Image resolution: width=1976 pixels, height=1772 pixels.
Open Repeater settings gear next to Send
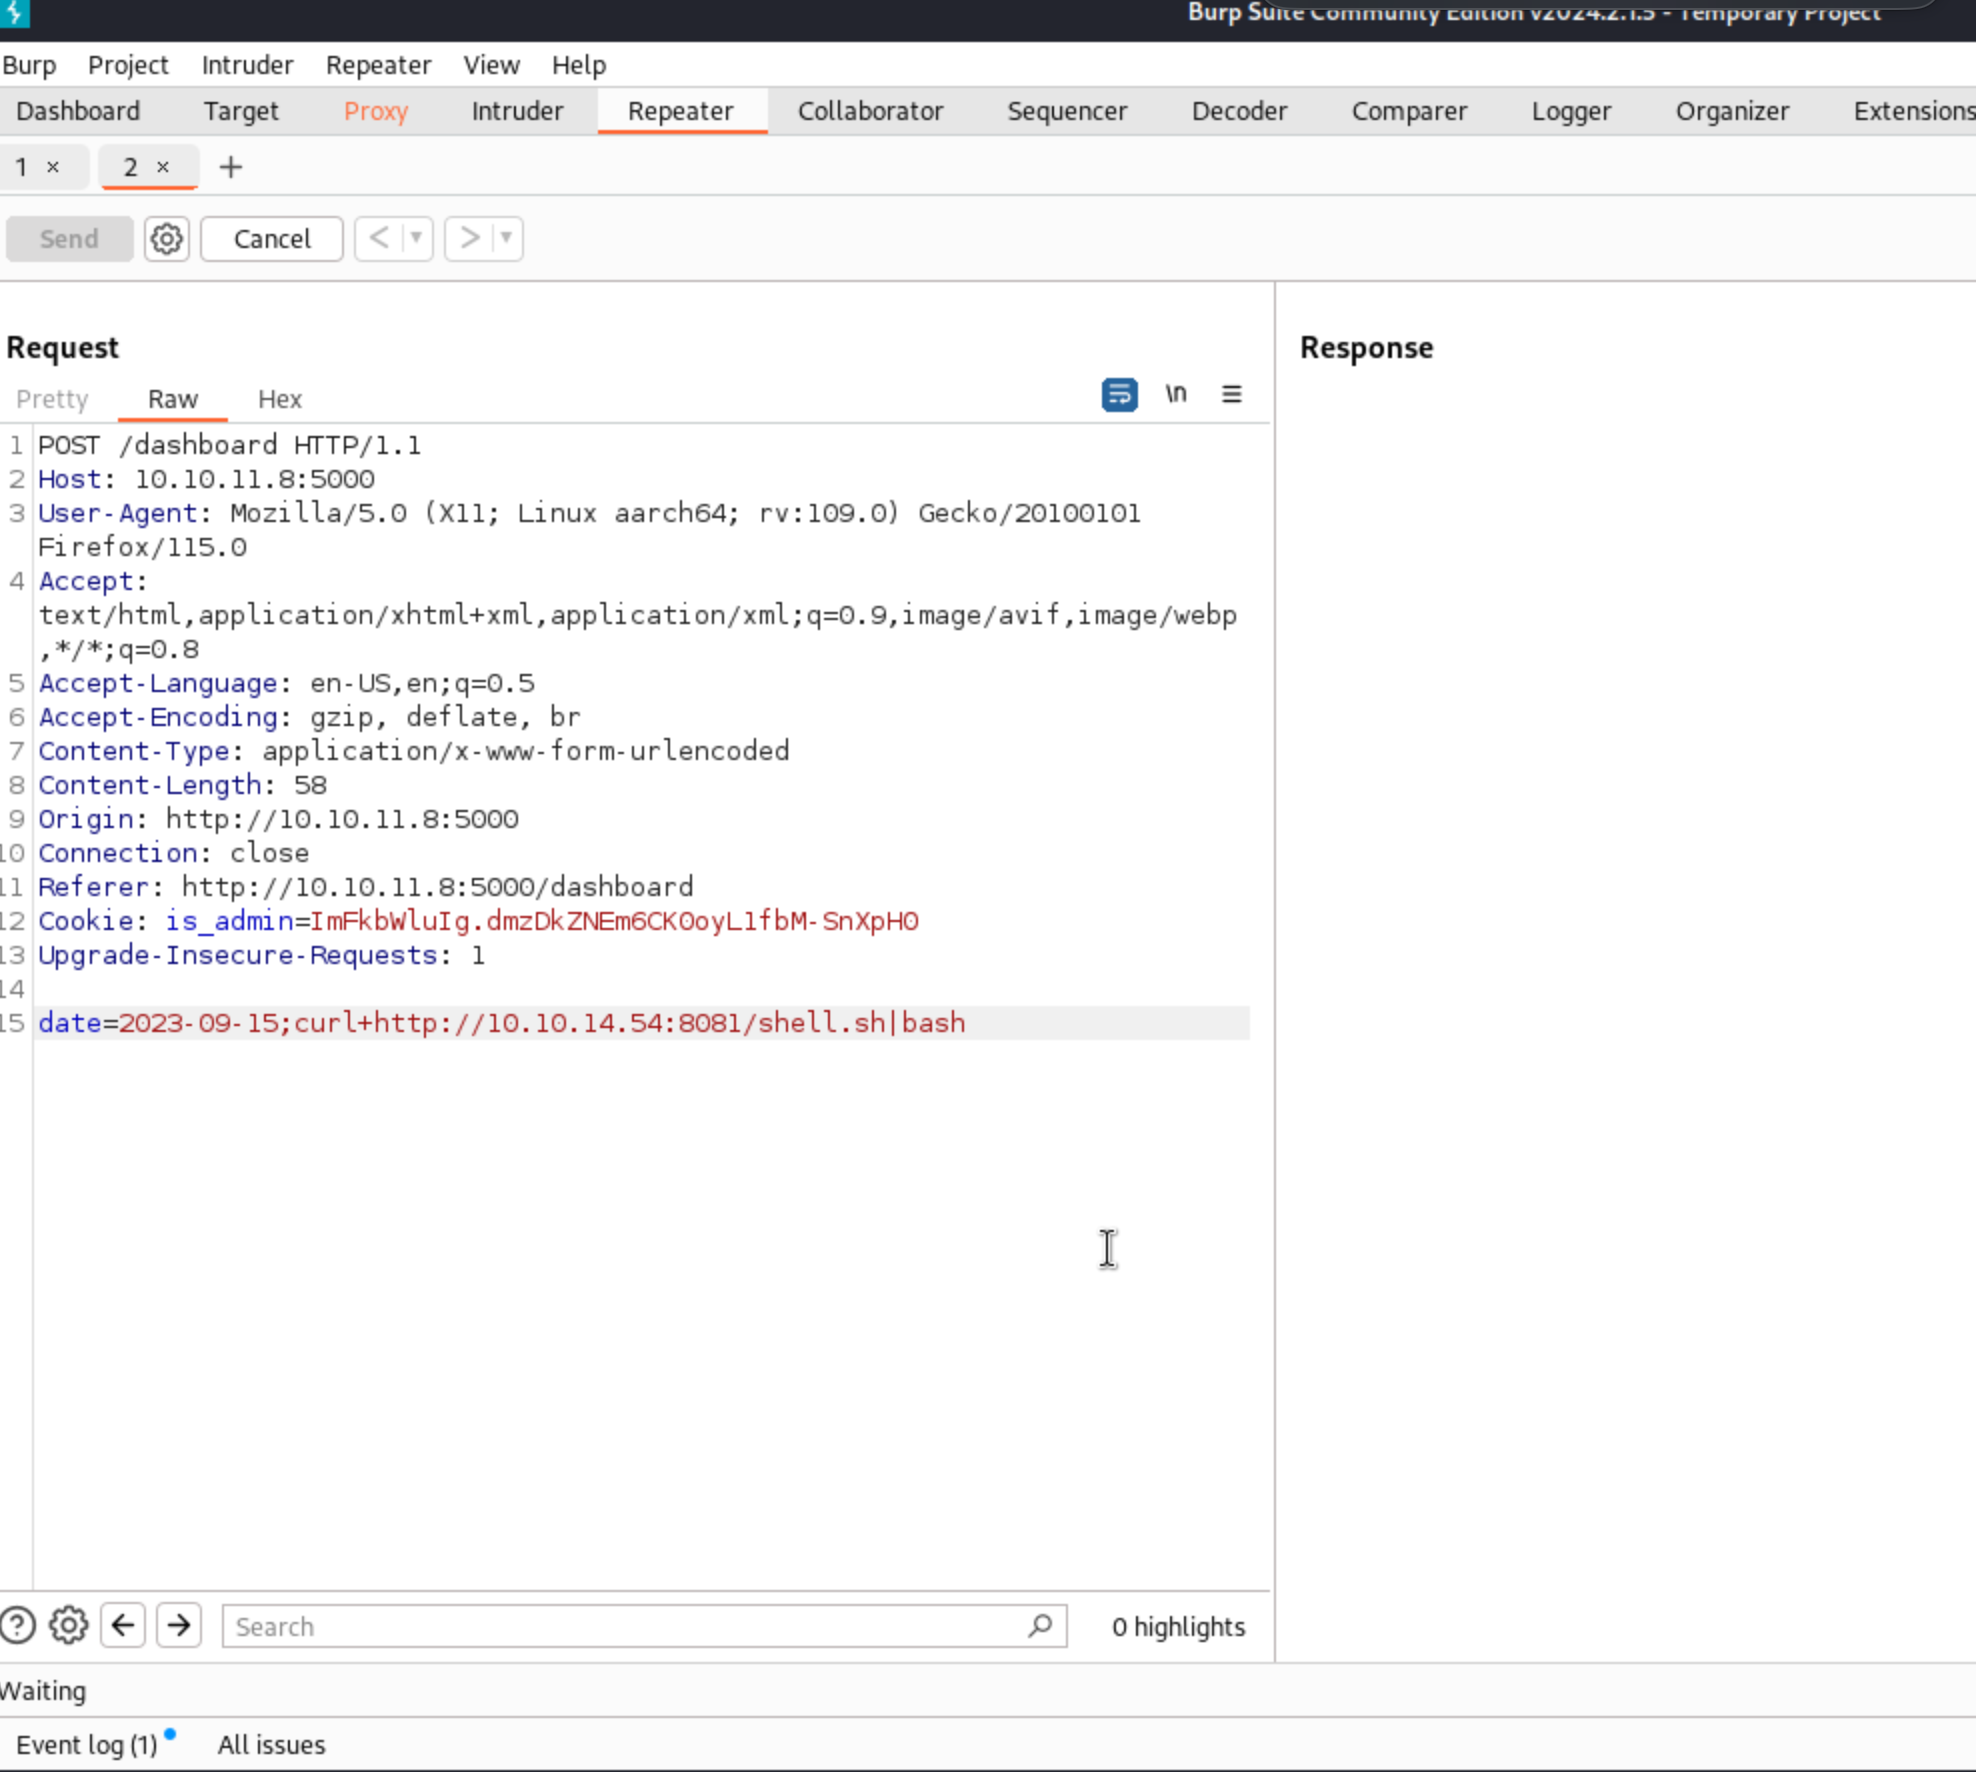tap(166, 239)
